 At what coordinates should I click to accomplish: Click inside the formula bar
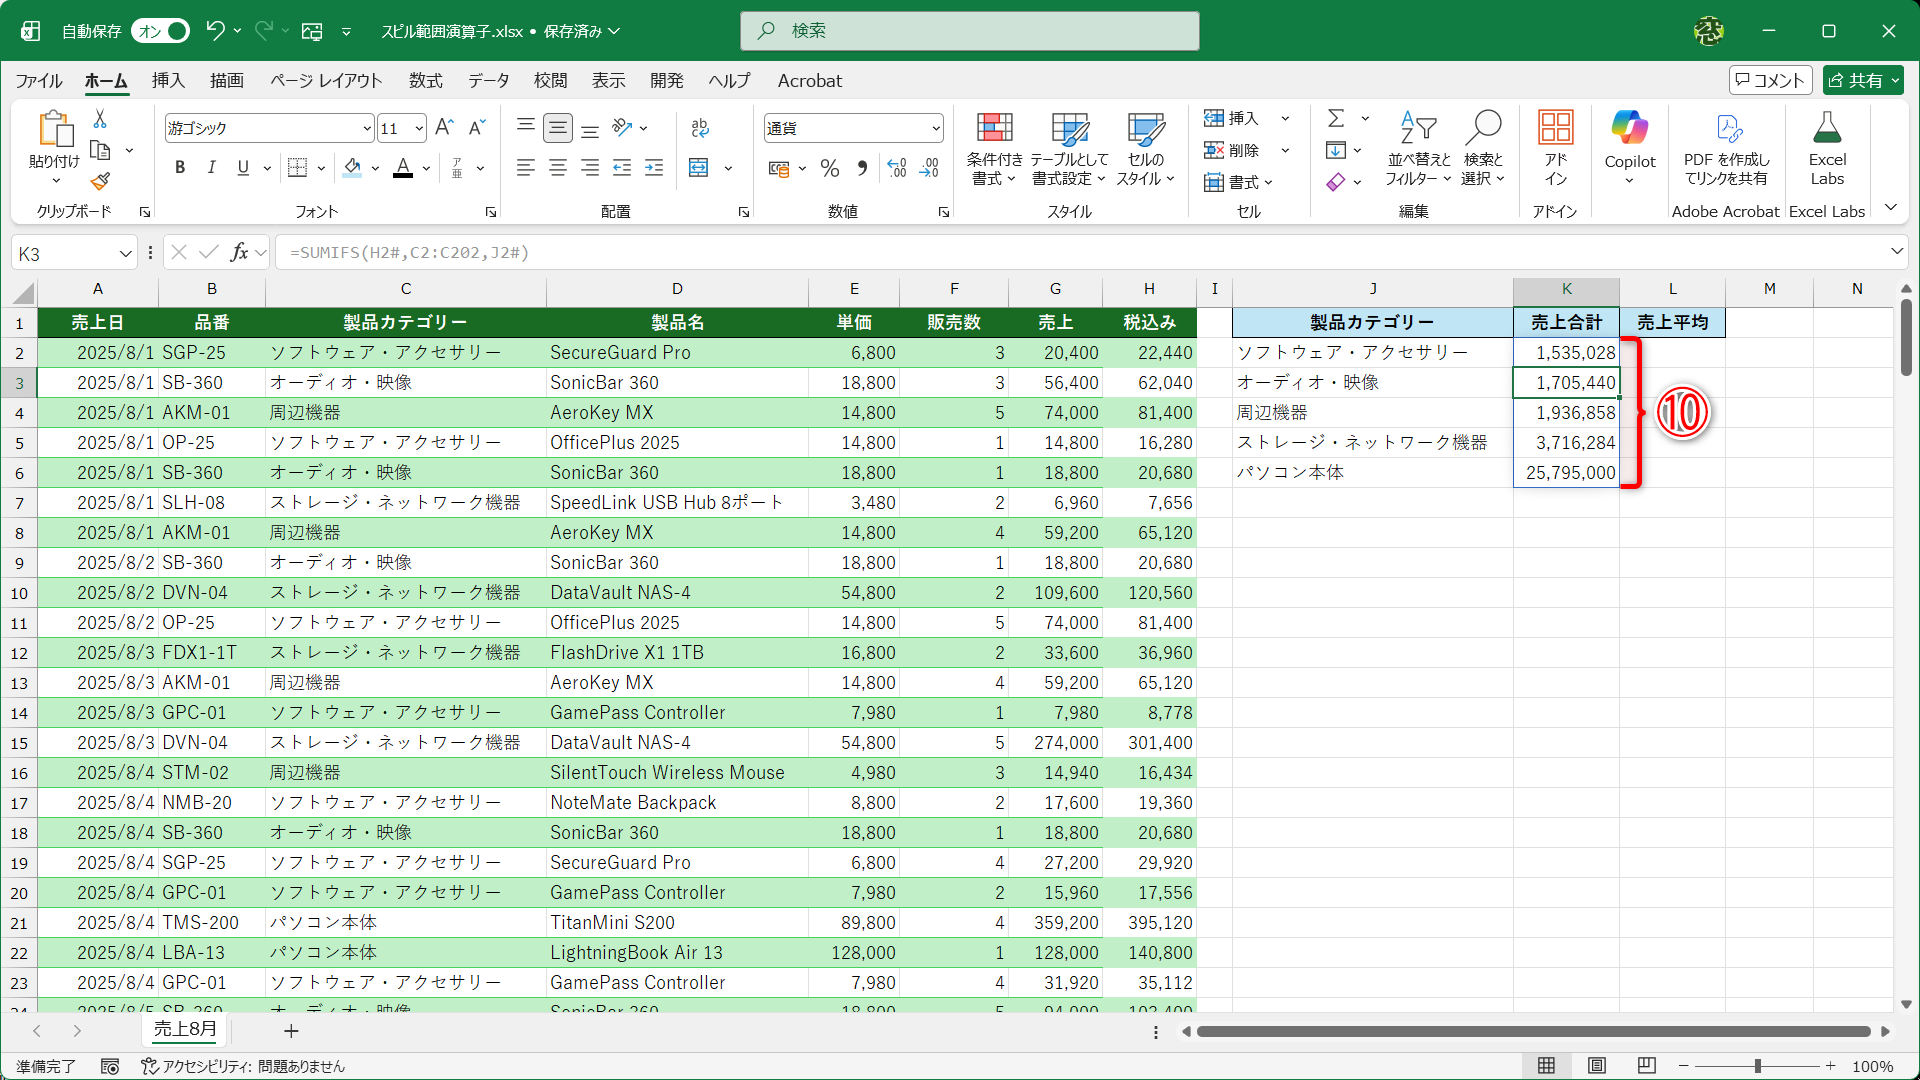point(700,252)
